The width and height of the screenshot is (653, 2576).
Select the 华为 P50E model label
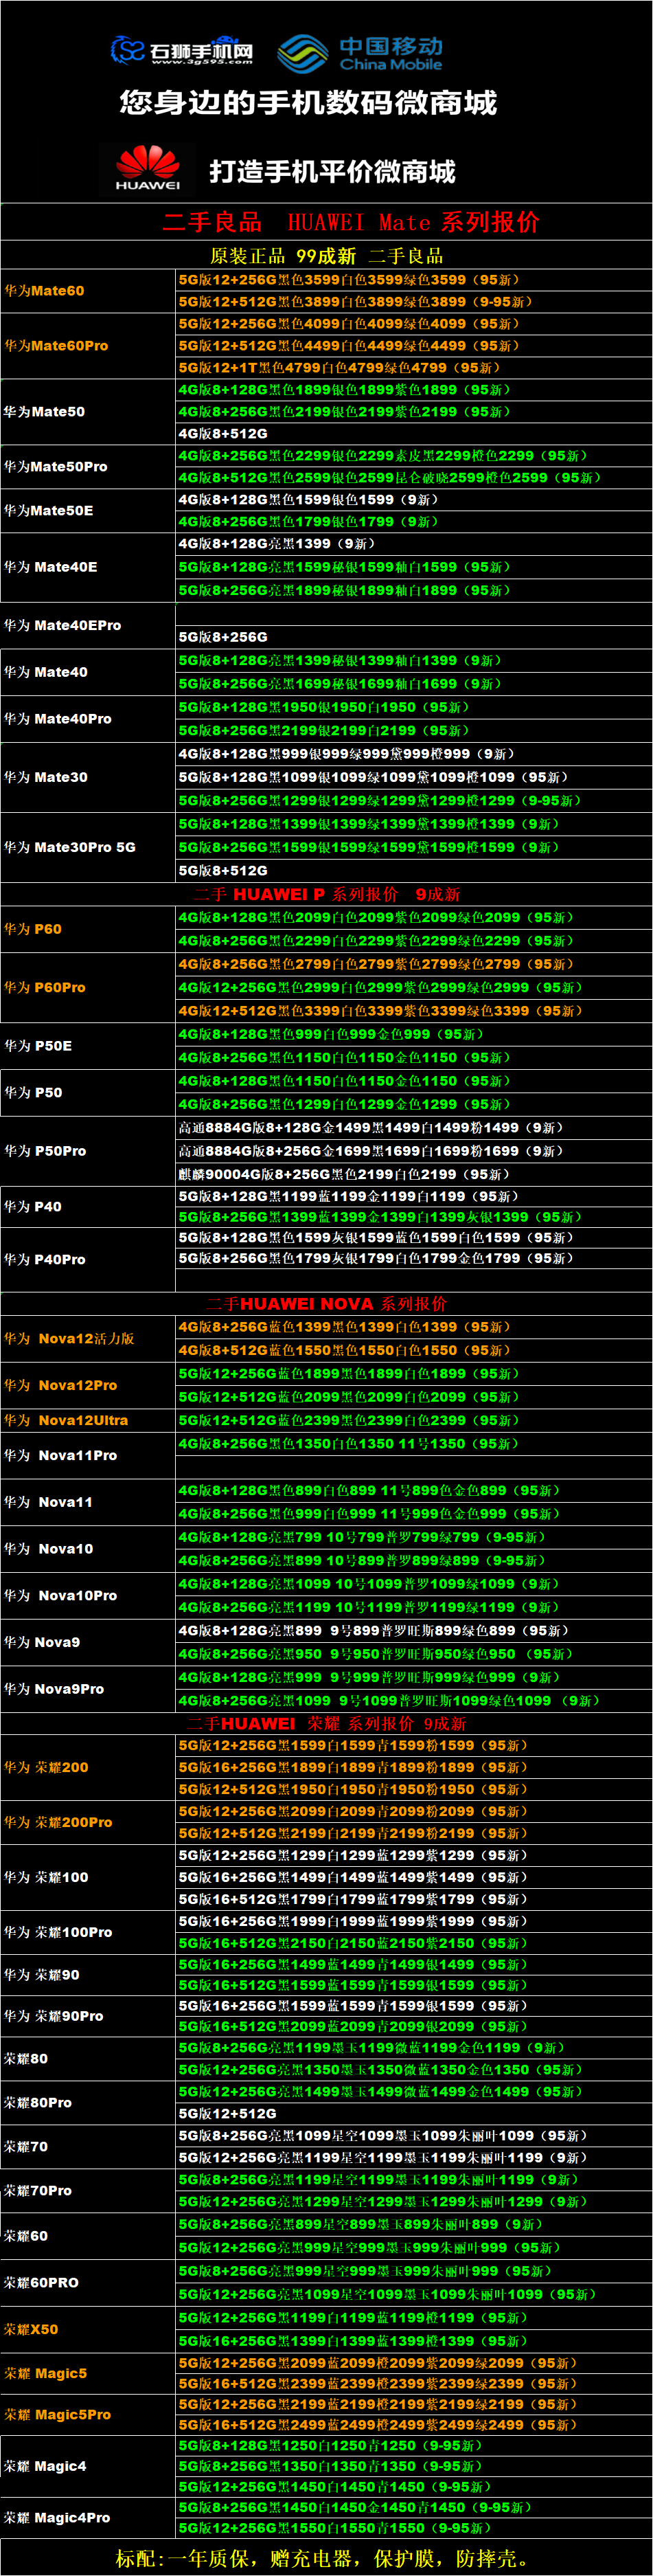pyautogui.click(x=38, y=1046)
